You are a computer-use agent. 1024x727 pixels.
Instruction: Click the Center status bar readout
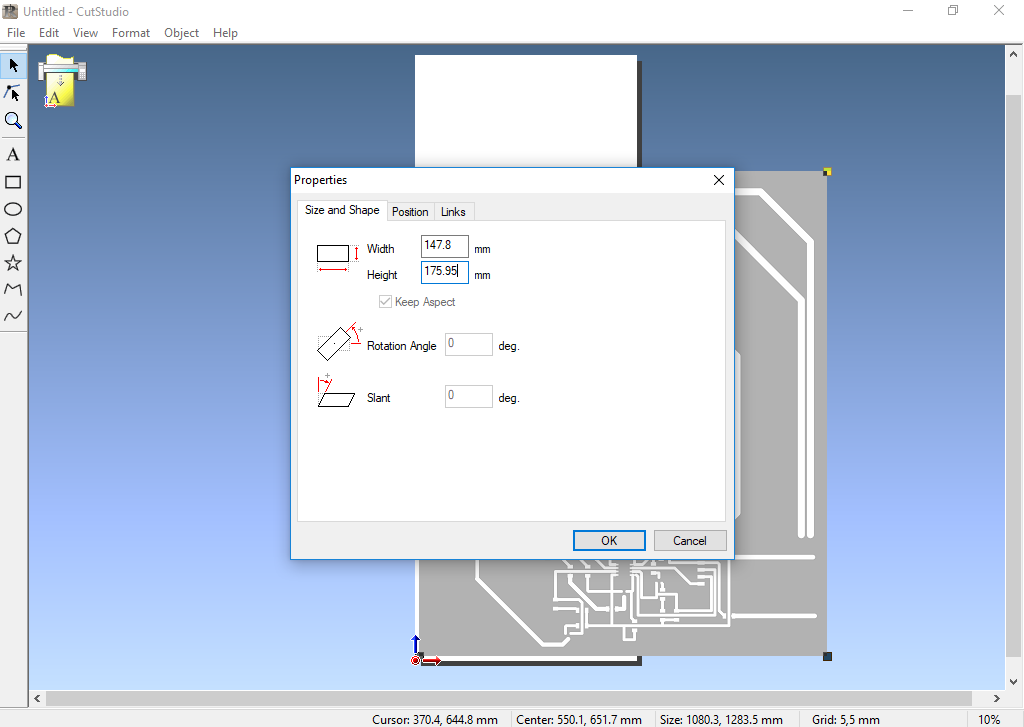coord(579,719)
